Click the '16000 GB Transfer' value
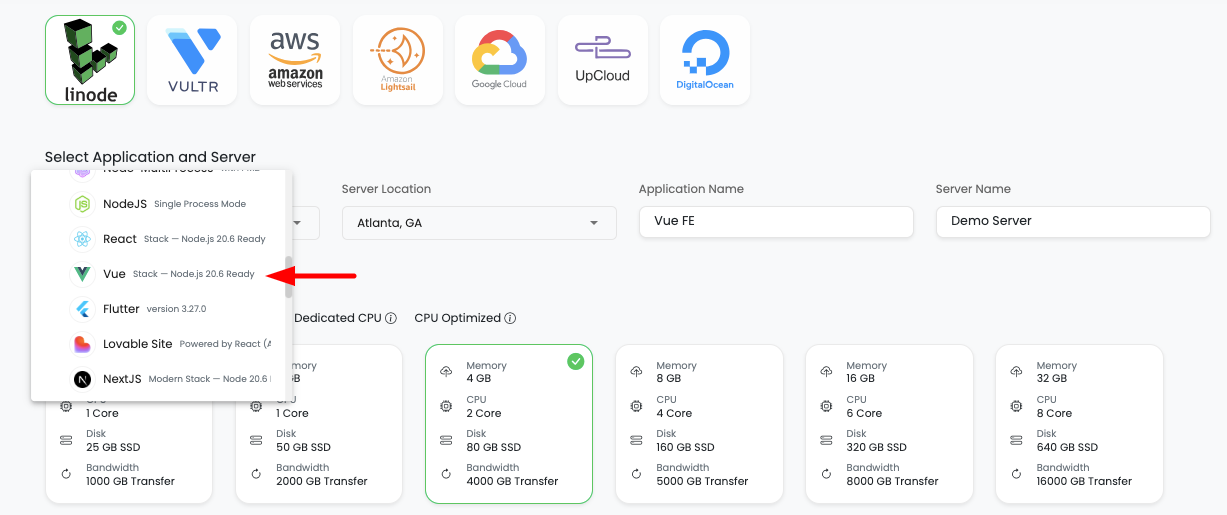The width and height of the screenshot is (1227, 515). [1084, 481]
